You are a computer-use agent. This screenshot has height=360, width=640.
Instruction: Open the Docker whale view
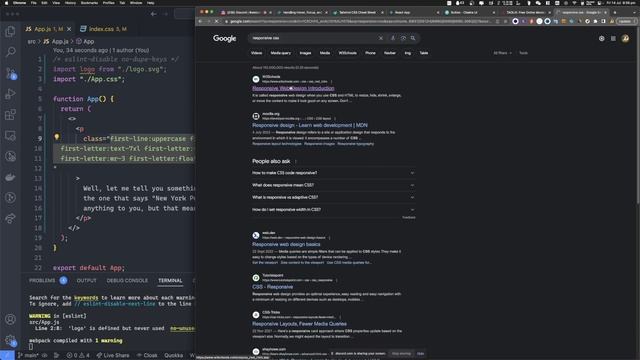[11, 177]
